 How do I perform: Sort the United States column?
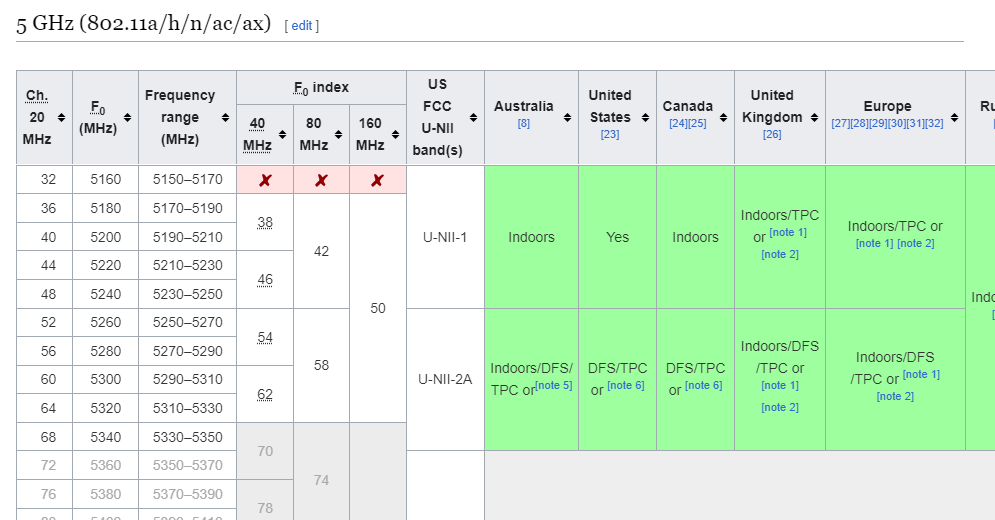coord(646,118)
